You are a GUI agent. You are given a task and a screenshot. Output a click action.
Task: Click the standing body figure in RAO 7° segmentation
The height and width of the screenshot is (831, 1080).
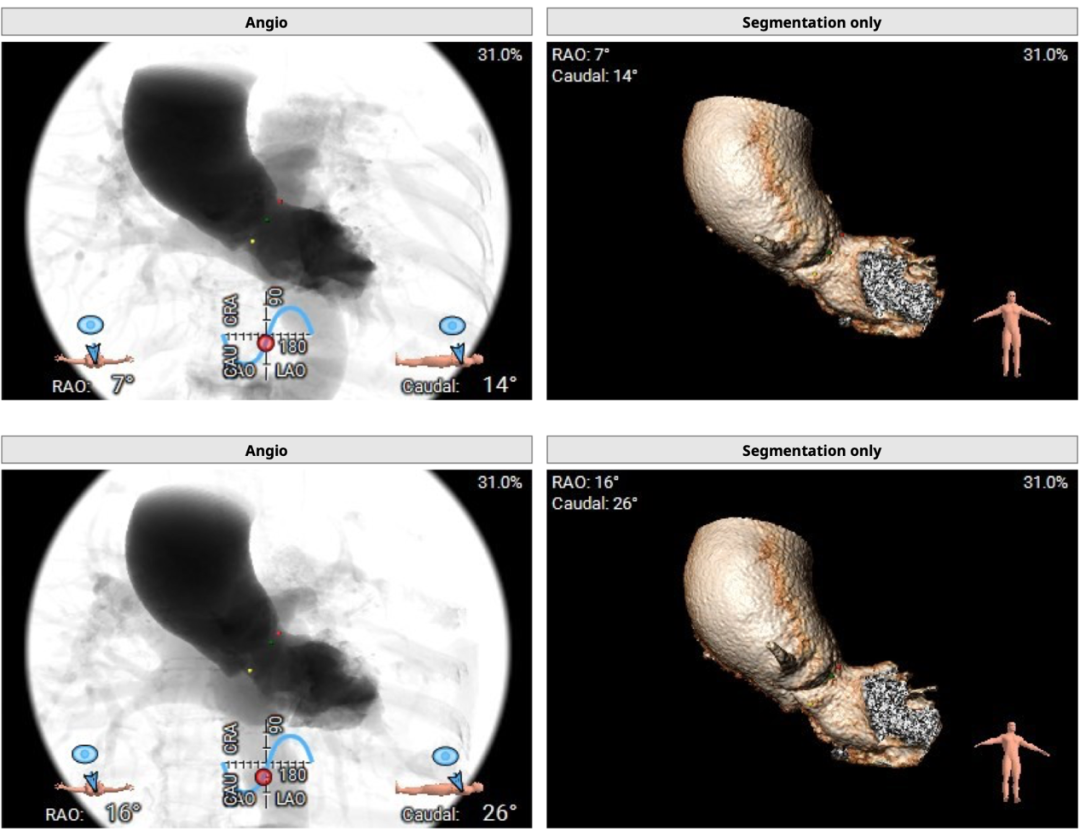(x=1012, y=333)
